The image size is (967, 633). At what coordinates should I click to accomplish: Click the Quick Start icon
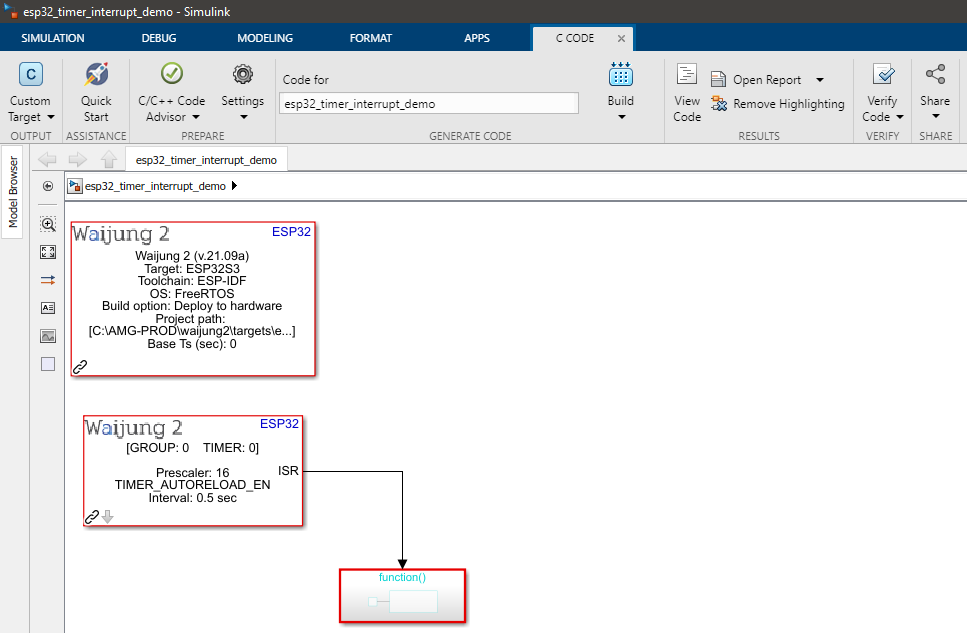(96, 75)
